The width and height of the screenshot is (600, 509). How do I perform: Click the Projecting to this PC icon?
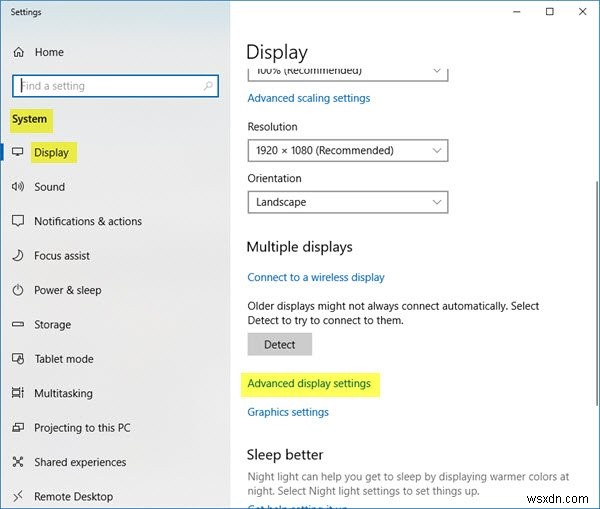(x=18, y=427)
